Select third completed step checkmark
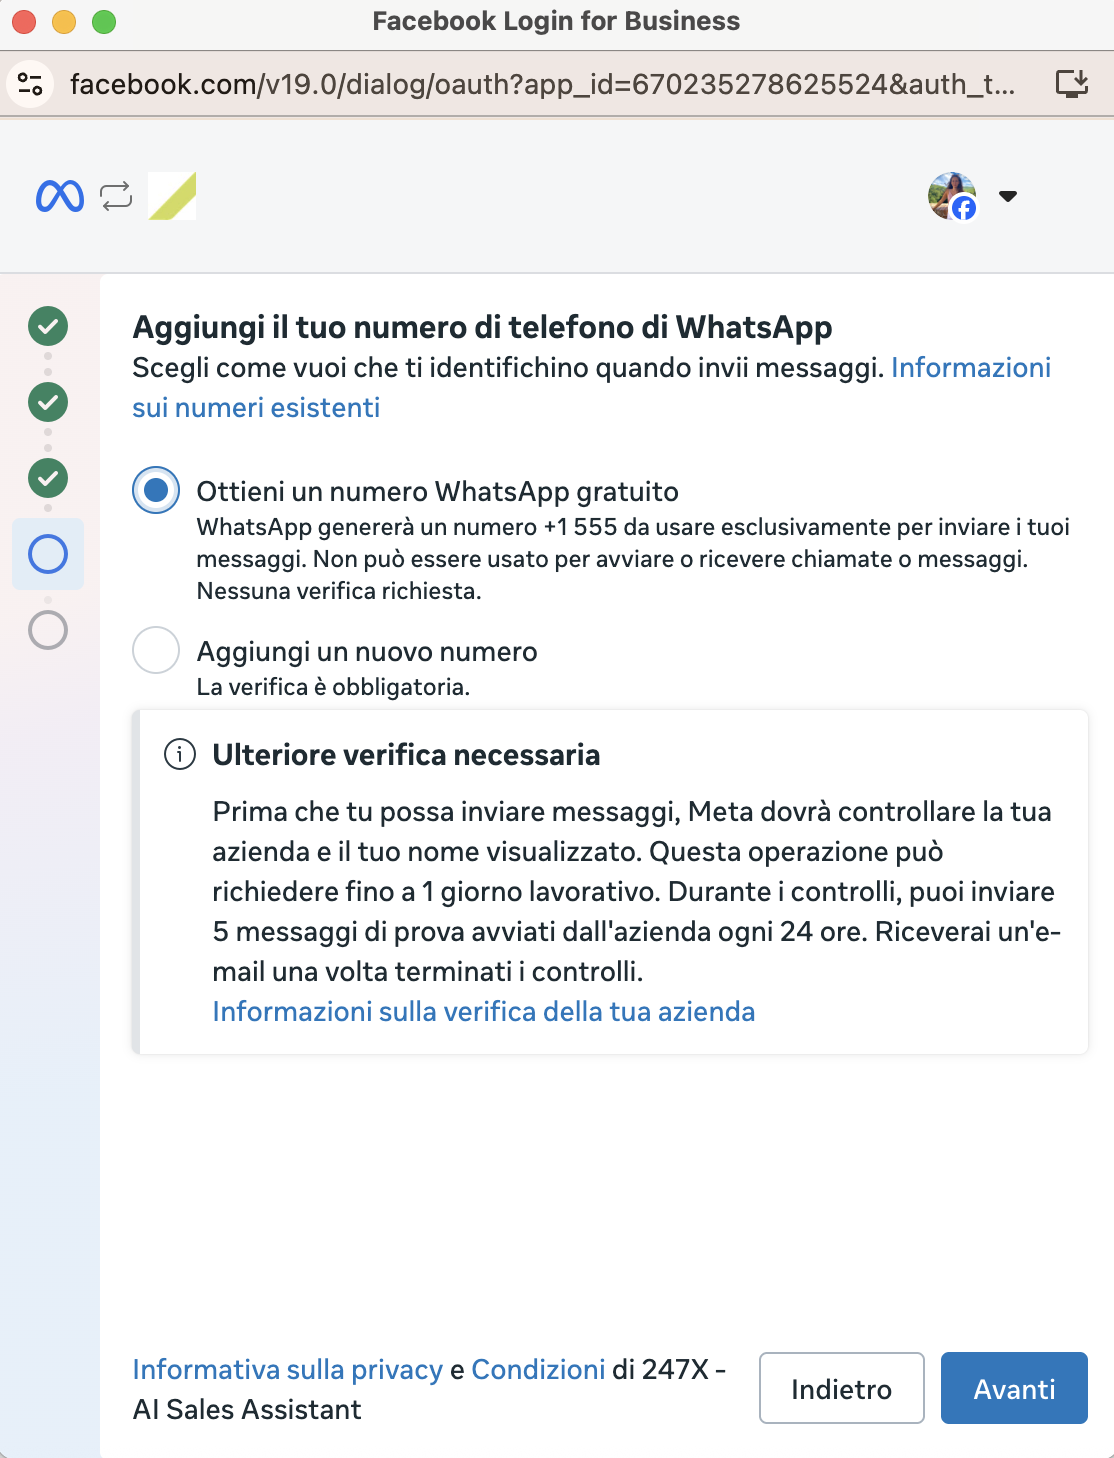Screen dimensions: 1114x1458 coord(48,478)
